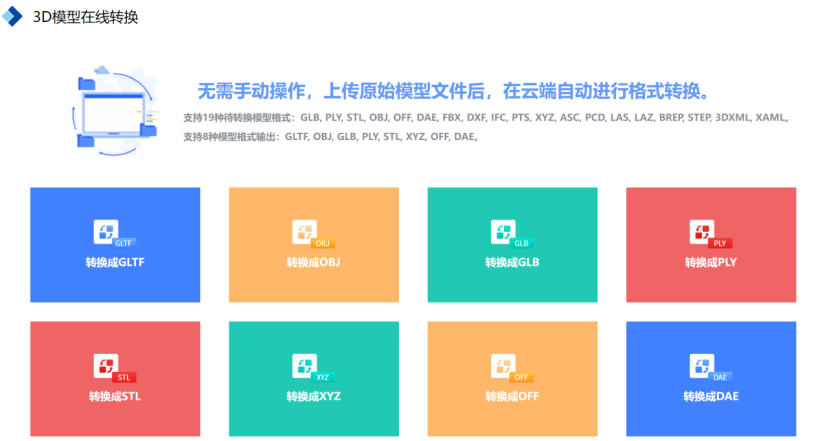Choose the 转换成XYZ label
Screen dimensions: 830x441
coord(313,397)
